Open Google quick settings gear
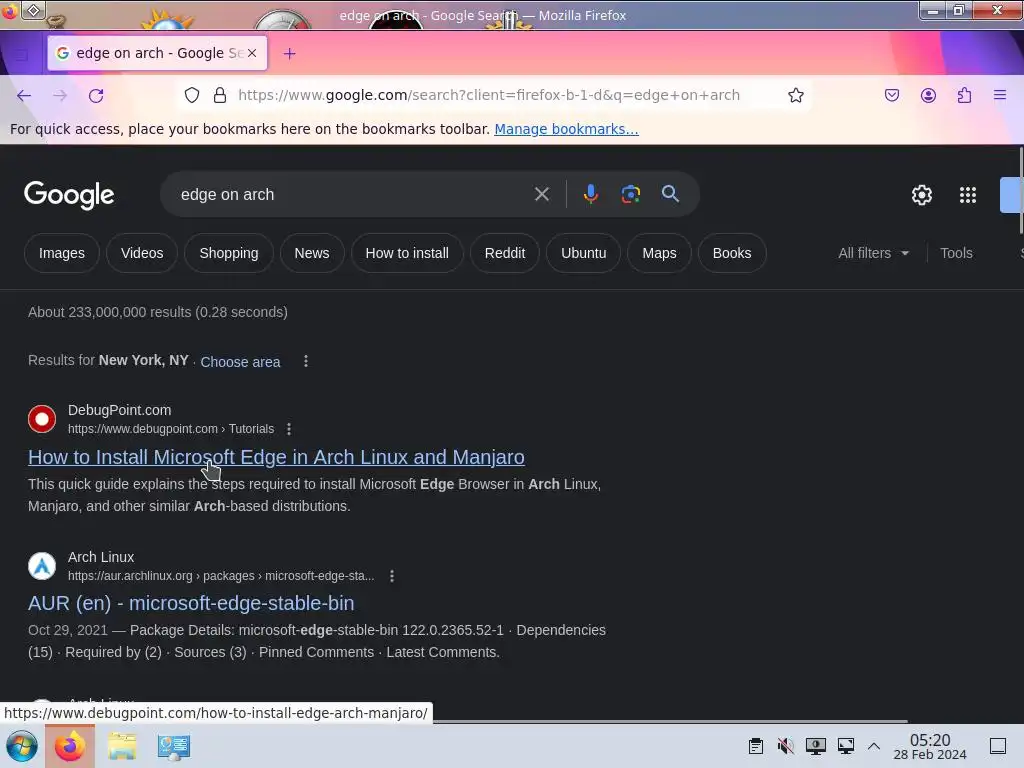 [921, 195]
